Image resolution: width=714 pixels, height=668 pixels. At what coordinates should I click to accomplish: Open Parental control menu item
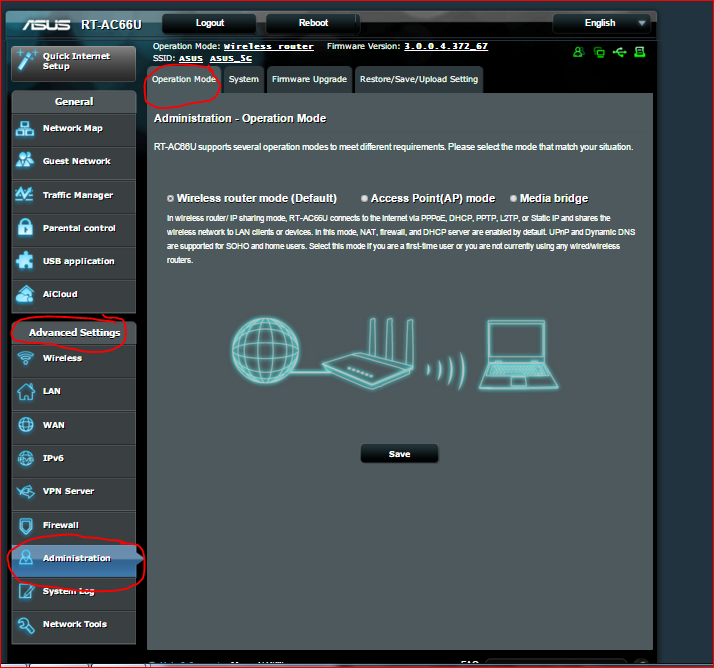(74, 229)
